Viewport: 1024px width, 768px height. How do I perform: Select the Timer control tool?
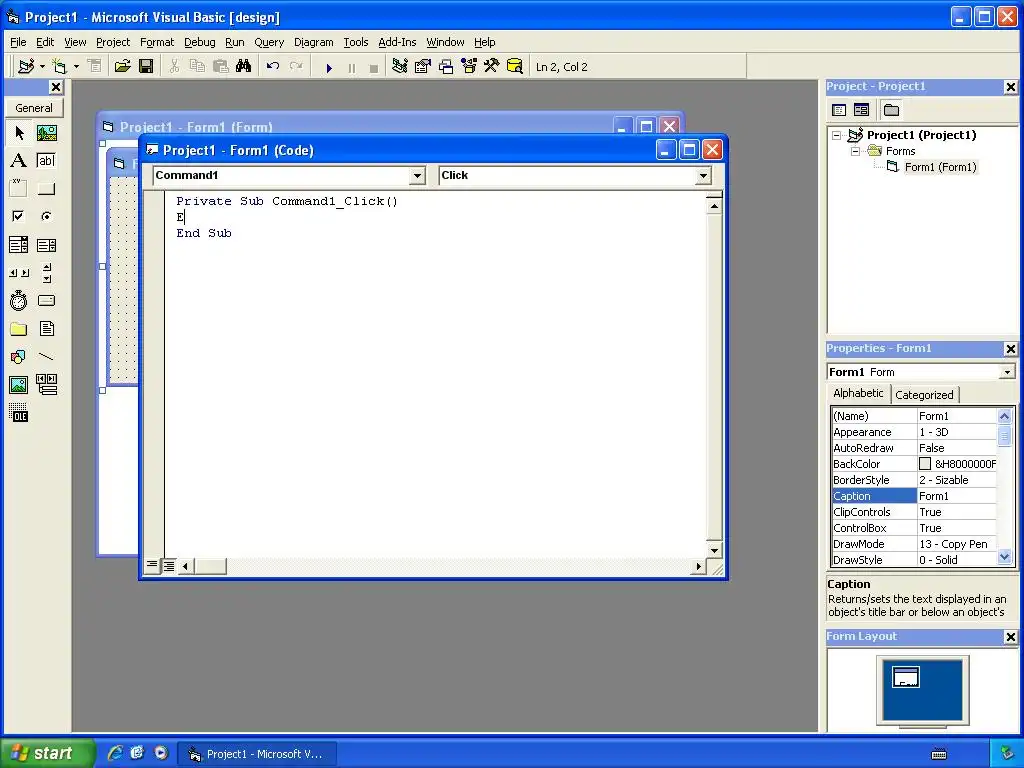click(x=19, y=300)
